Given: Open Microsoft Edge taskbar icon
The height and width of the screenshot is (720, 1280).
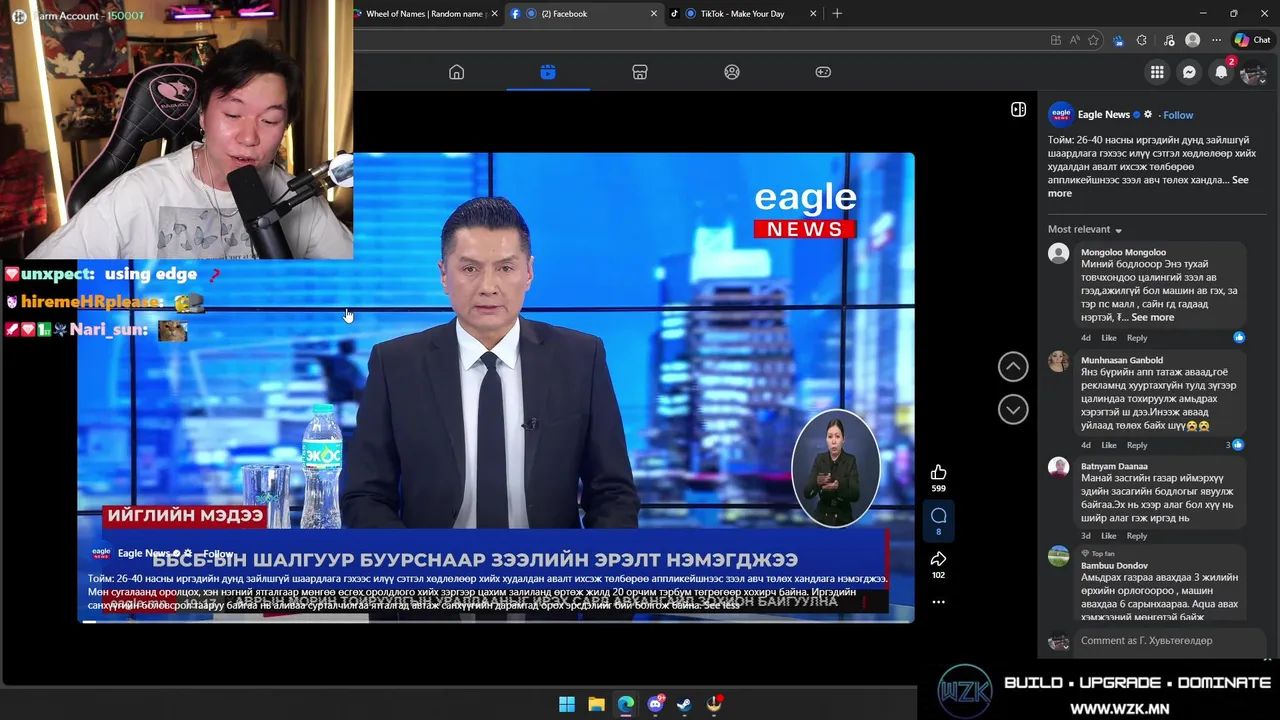Looking at the screenshot, I should point(626,704).
